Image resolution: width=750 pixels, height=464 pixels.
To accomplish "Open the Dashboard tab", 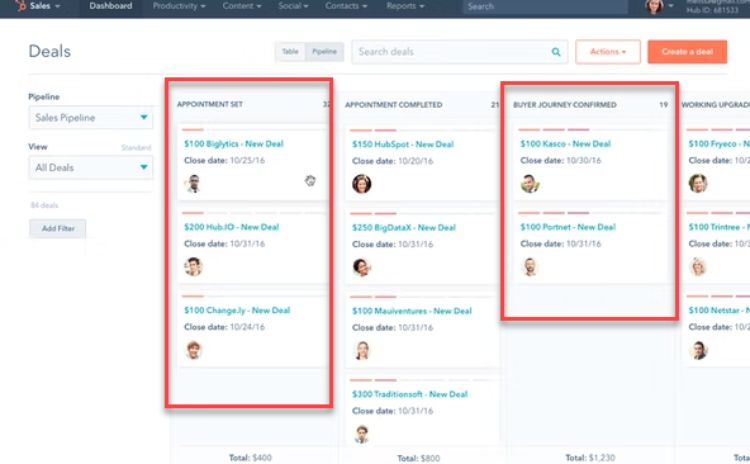I will click(x=110, y=7).
